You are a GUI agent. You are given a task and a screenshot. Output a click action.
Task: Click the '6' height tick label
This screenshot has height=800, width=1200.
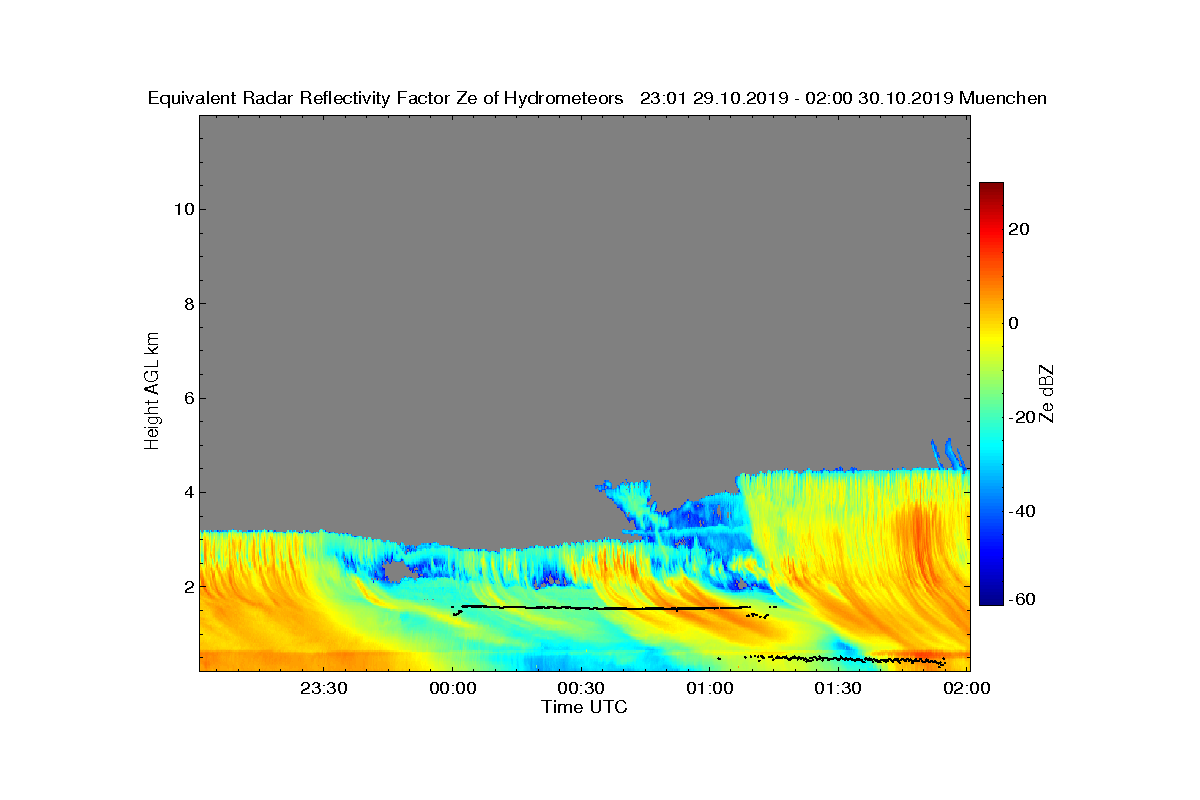click(x=187, y=398)
